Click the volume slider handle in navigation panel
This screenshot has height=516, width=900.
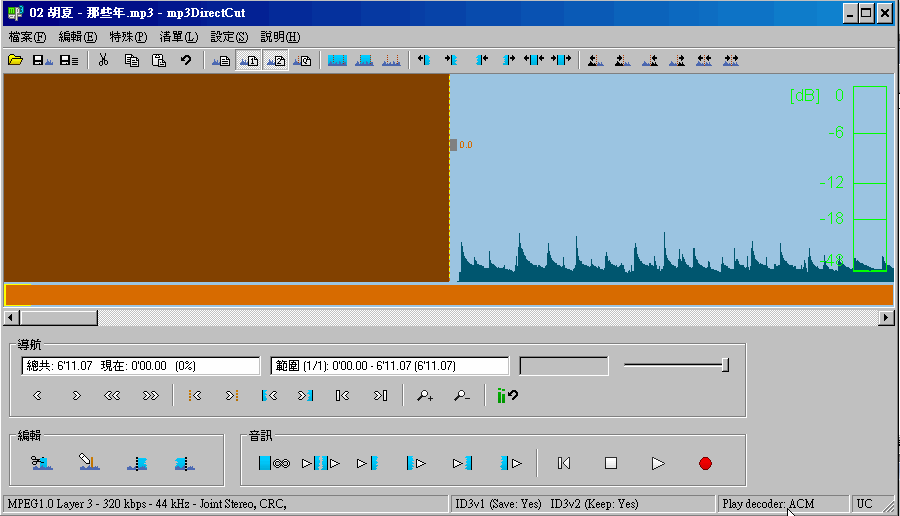pyautogui.click(x=726, y=365)
